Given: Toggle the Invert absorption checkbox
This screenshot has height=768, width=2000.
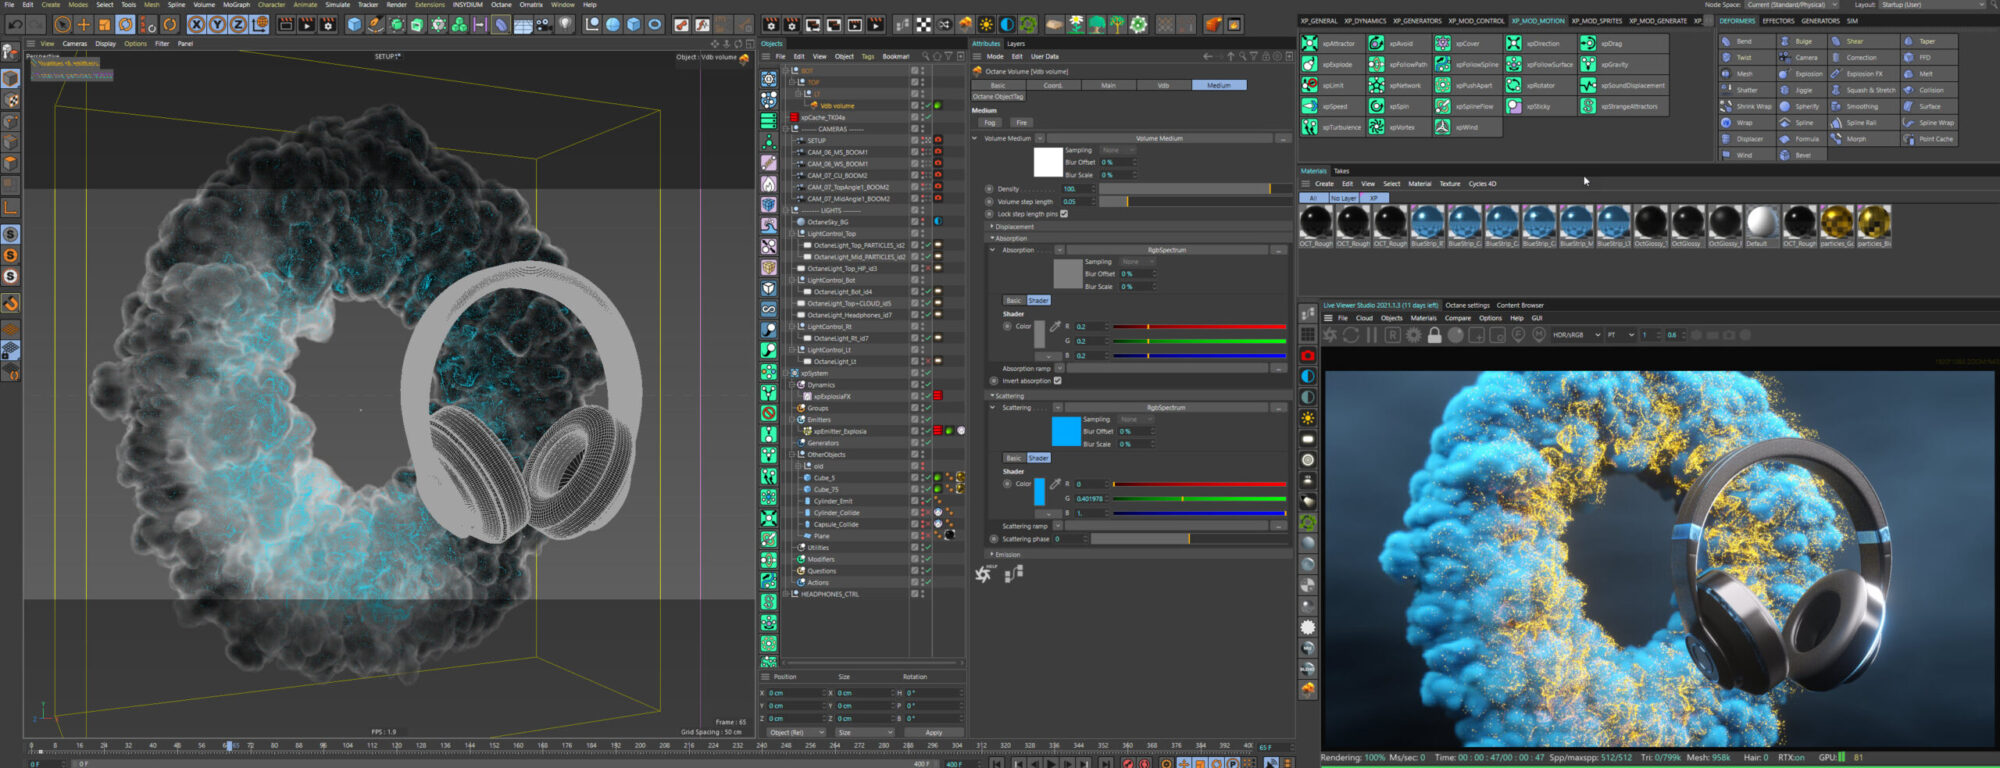Looking at the screenshot, I should (1057, 381).
